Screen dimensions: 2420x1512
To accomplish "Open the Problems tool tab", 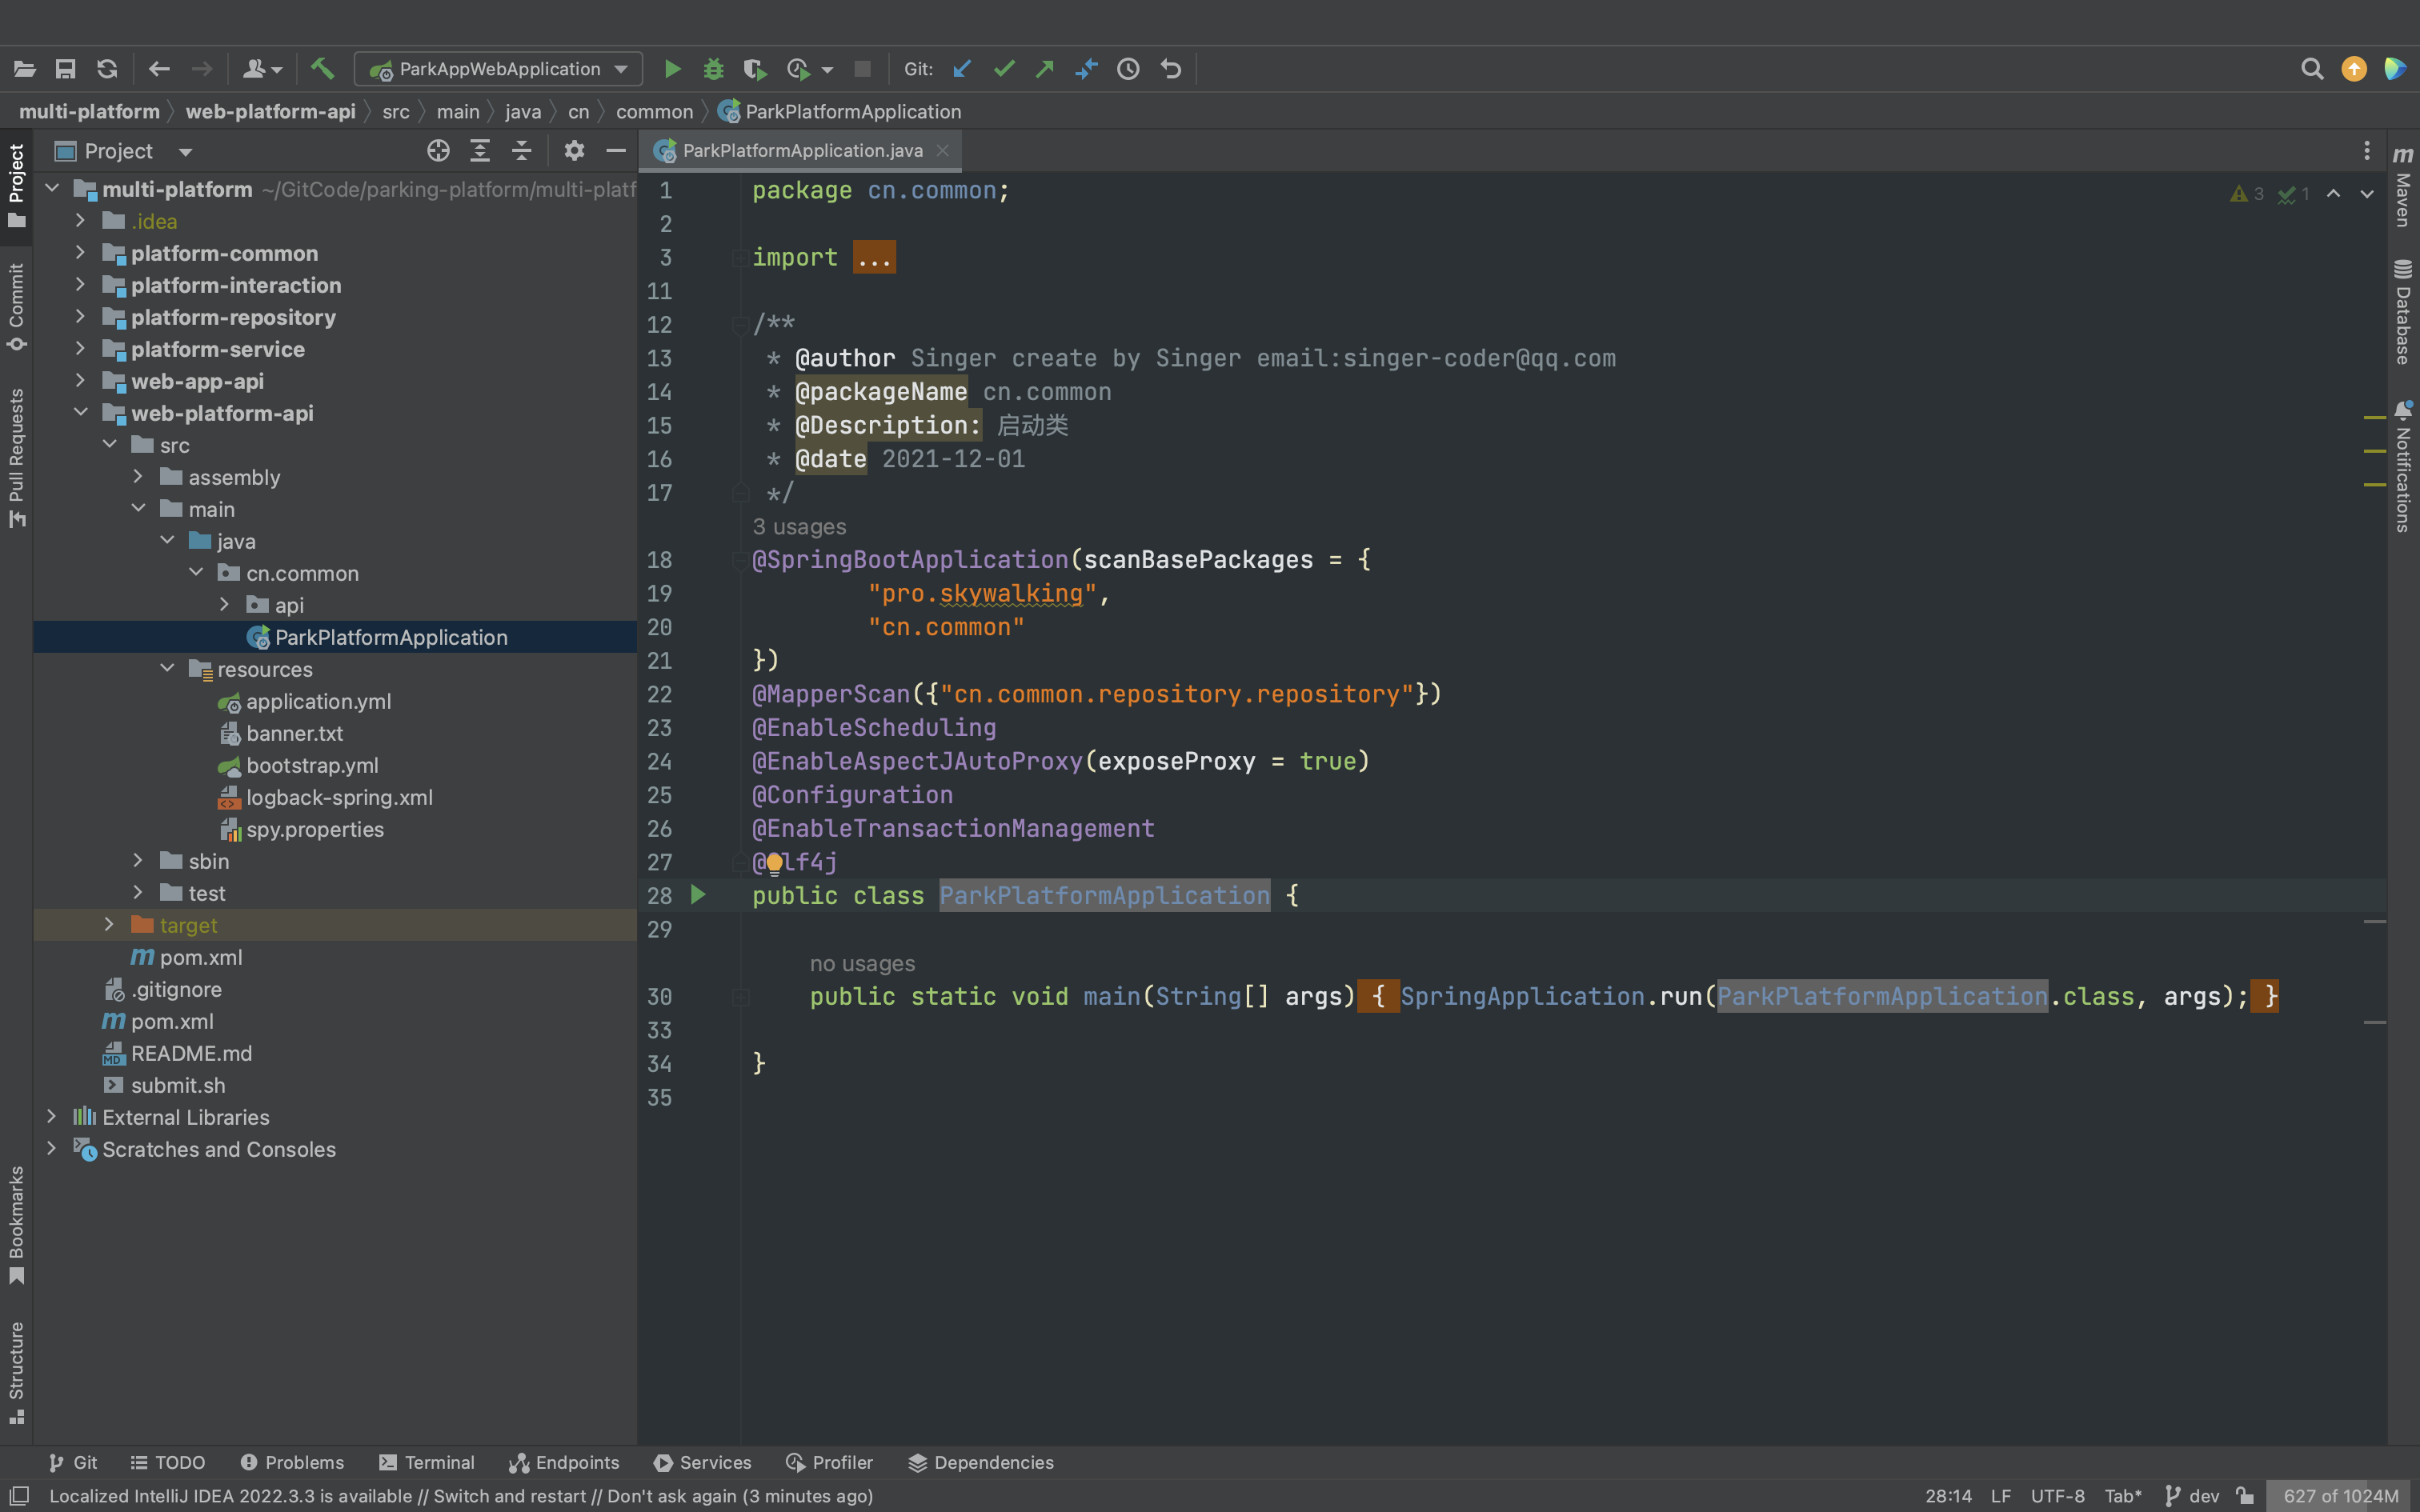I will [292, 1462].
